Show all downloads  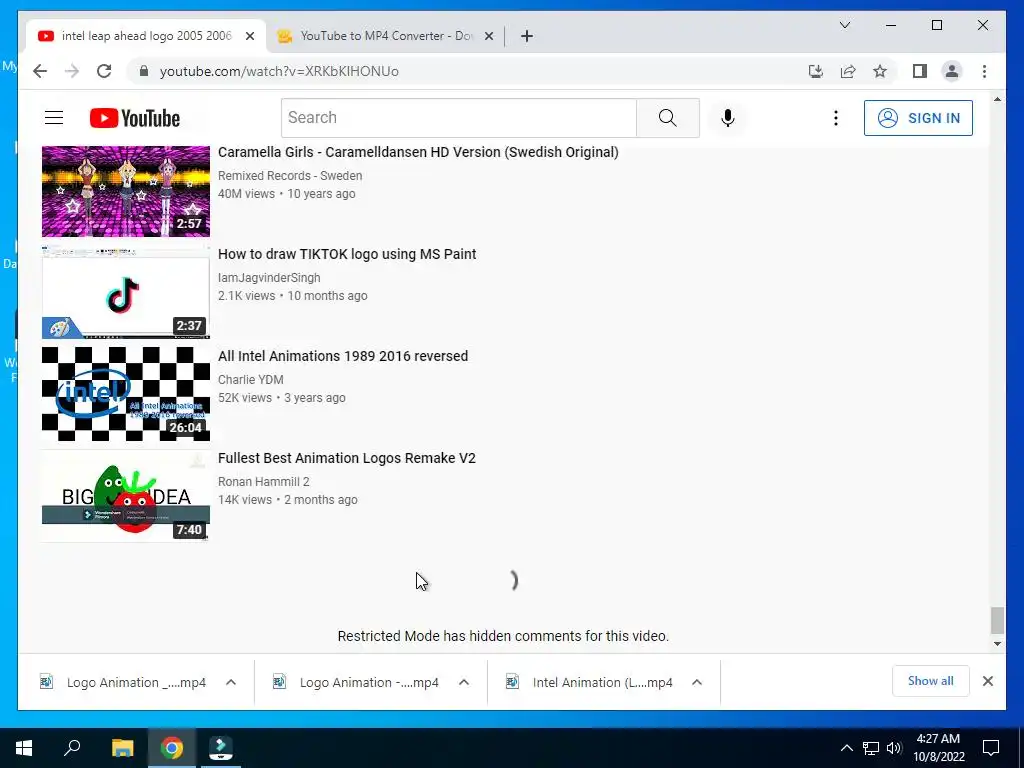tap(931, 681)
